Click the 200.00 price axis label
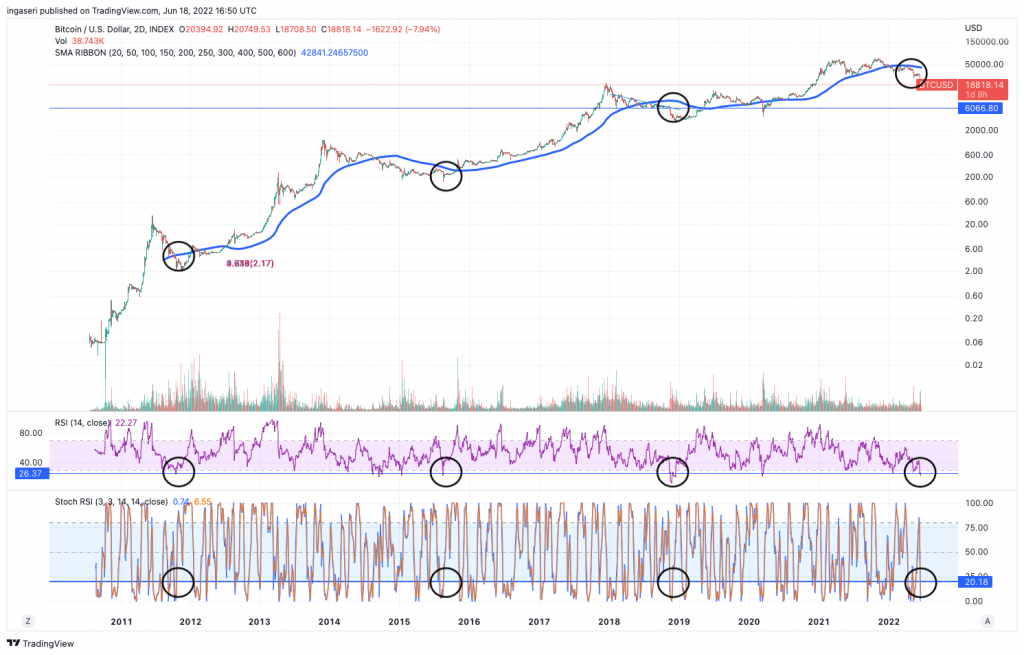 (x=979, y=177)
